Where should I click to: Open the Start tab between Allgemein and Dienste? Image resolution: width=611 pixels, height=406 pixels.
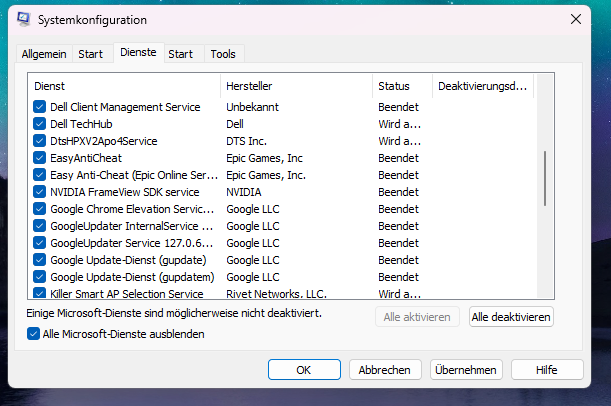[90, 54]
